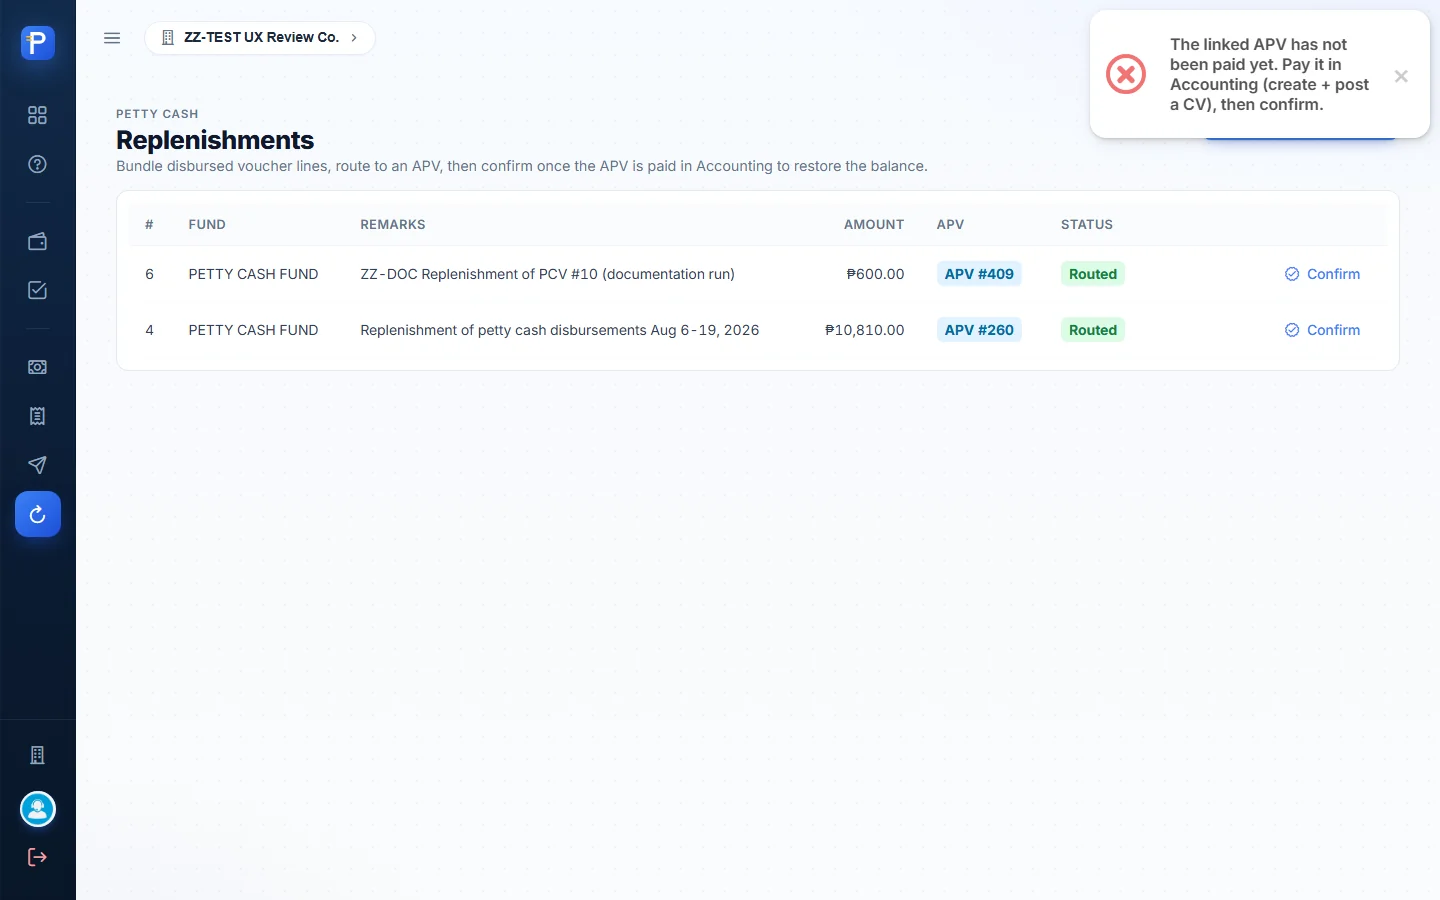1440x900 pixels.
Task: Click the FUND column header
Action: click(207, 225)
